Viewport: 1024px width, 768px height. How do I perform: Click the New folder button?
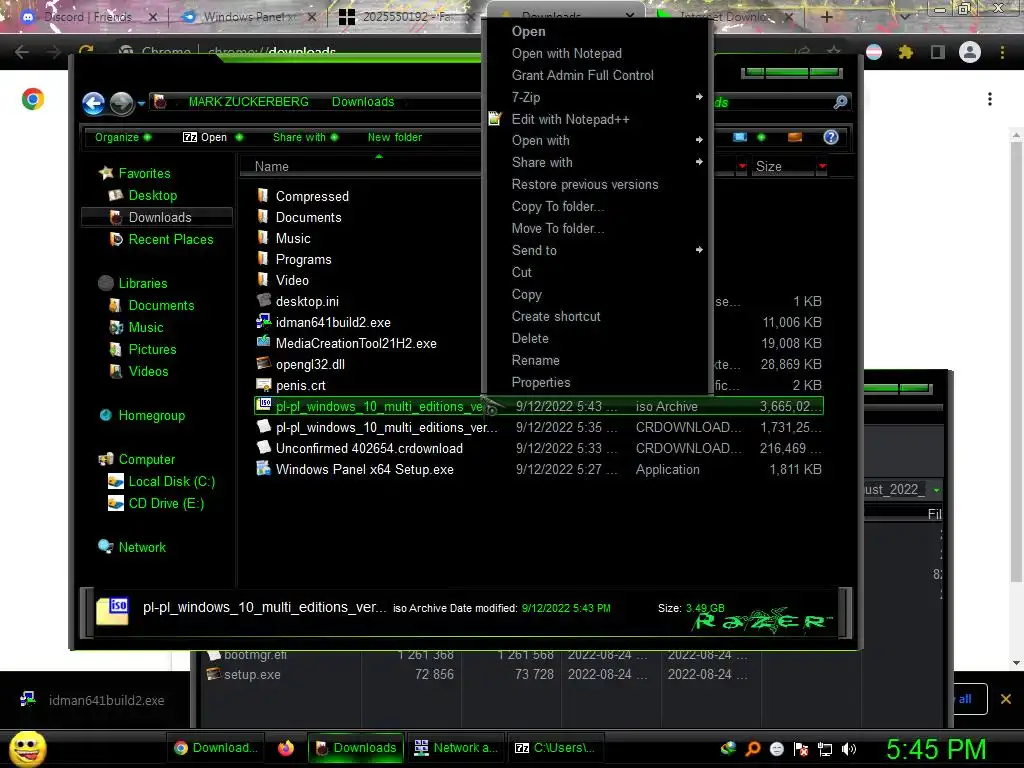[394, 137]
